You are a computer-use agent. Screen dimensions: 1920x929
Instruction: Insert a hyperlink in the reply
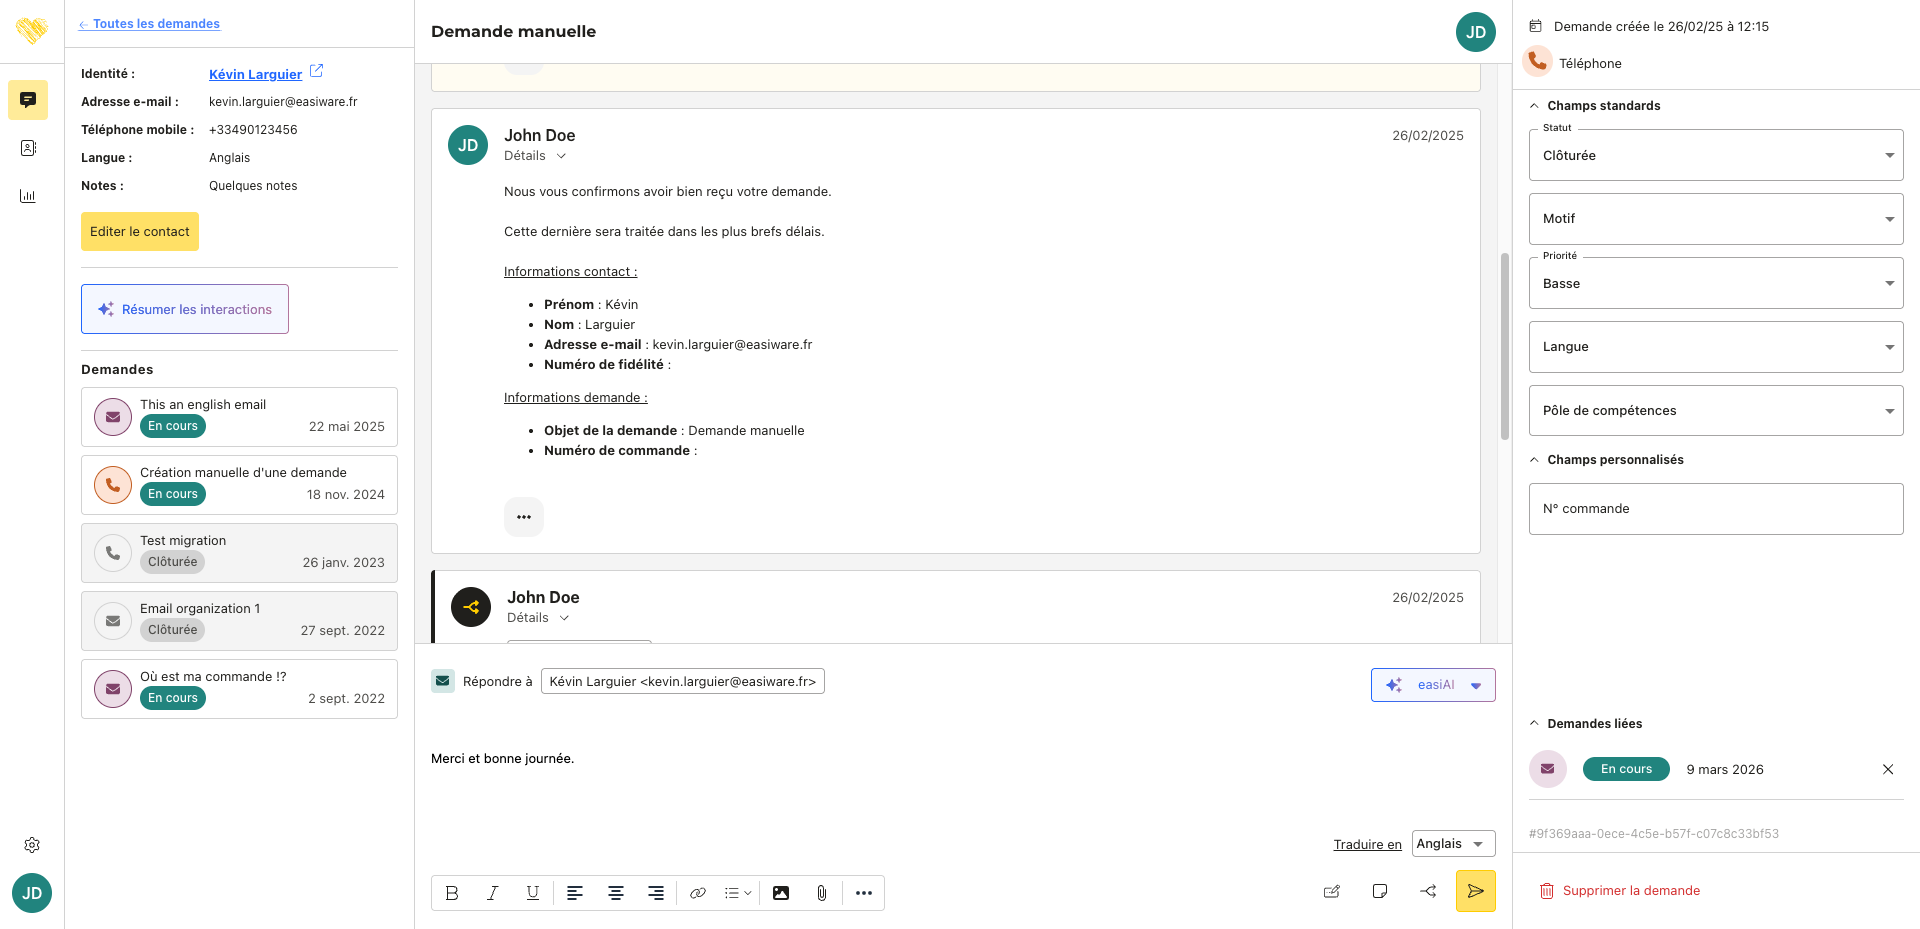698,893
